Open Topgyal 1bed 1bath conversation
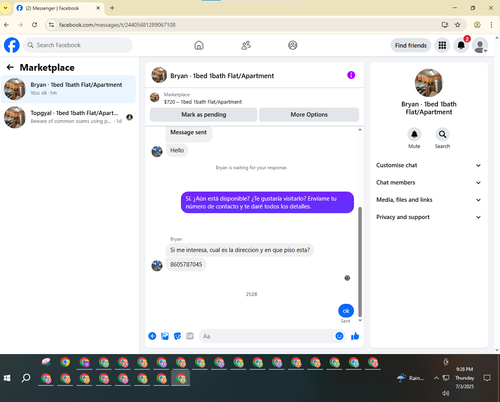The image size is (500, 402). [68, 117]
